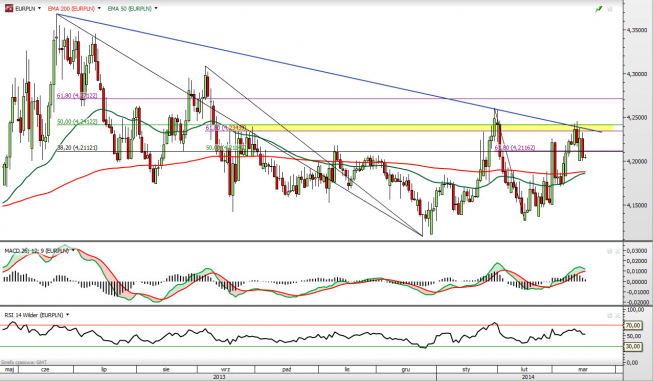Click the 70,00 RSI level tag
This screenshot has height=381, width=653.
click(633, 325)
